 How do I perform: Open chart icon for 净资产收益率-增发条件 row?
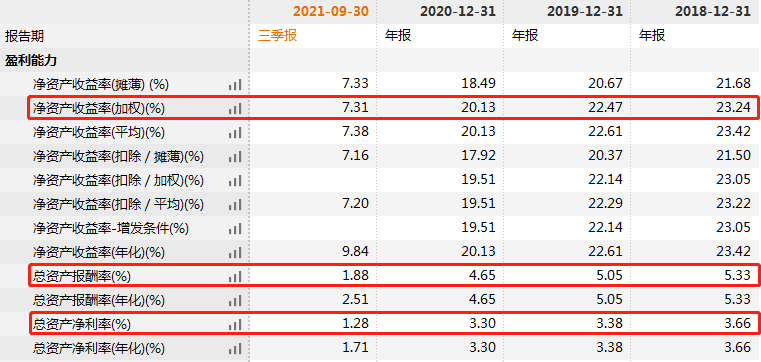coord(235,229)
